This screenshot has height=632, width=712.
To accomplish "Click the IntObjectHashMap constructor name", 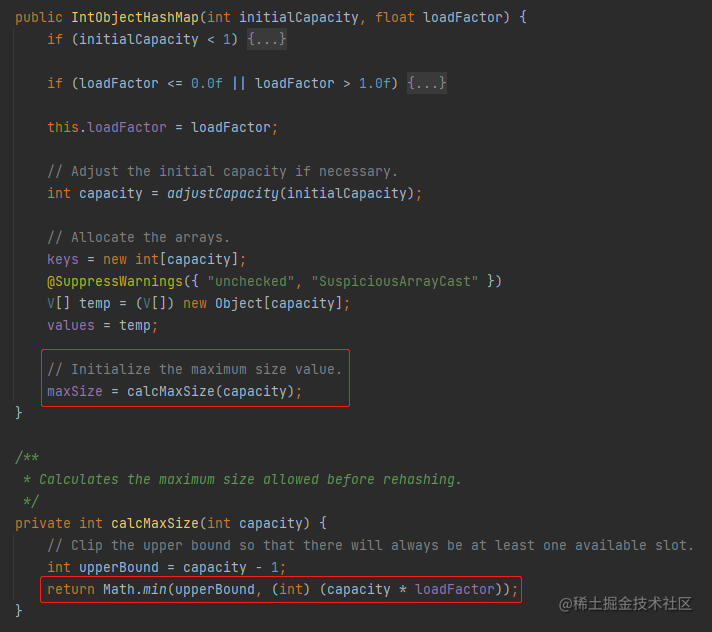I will 135,17.
